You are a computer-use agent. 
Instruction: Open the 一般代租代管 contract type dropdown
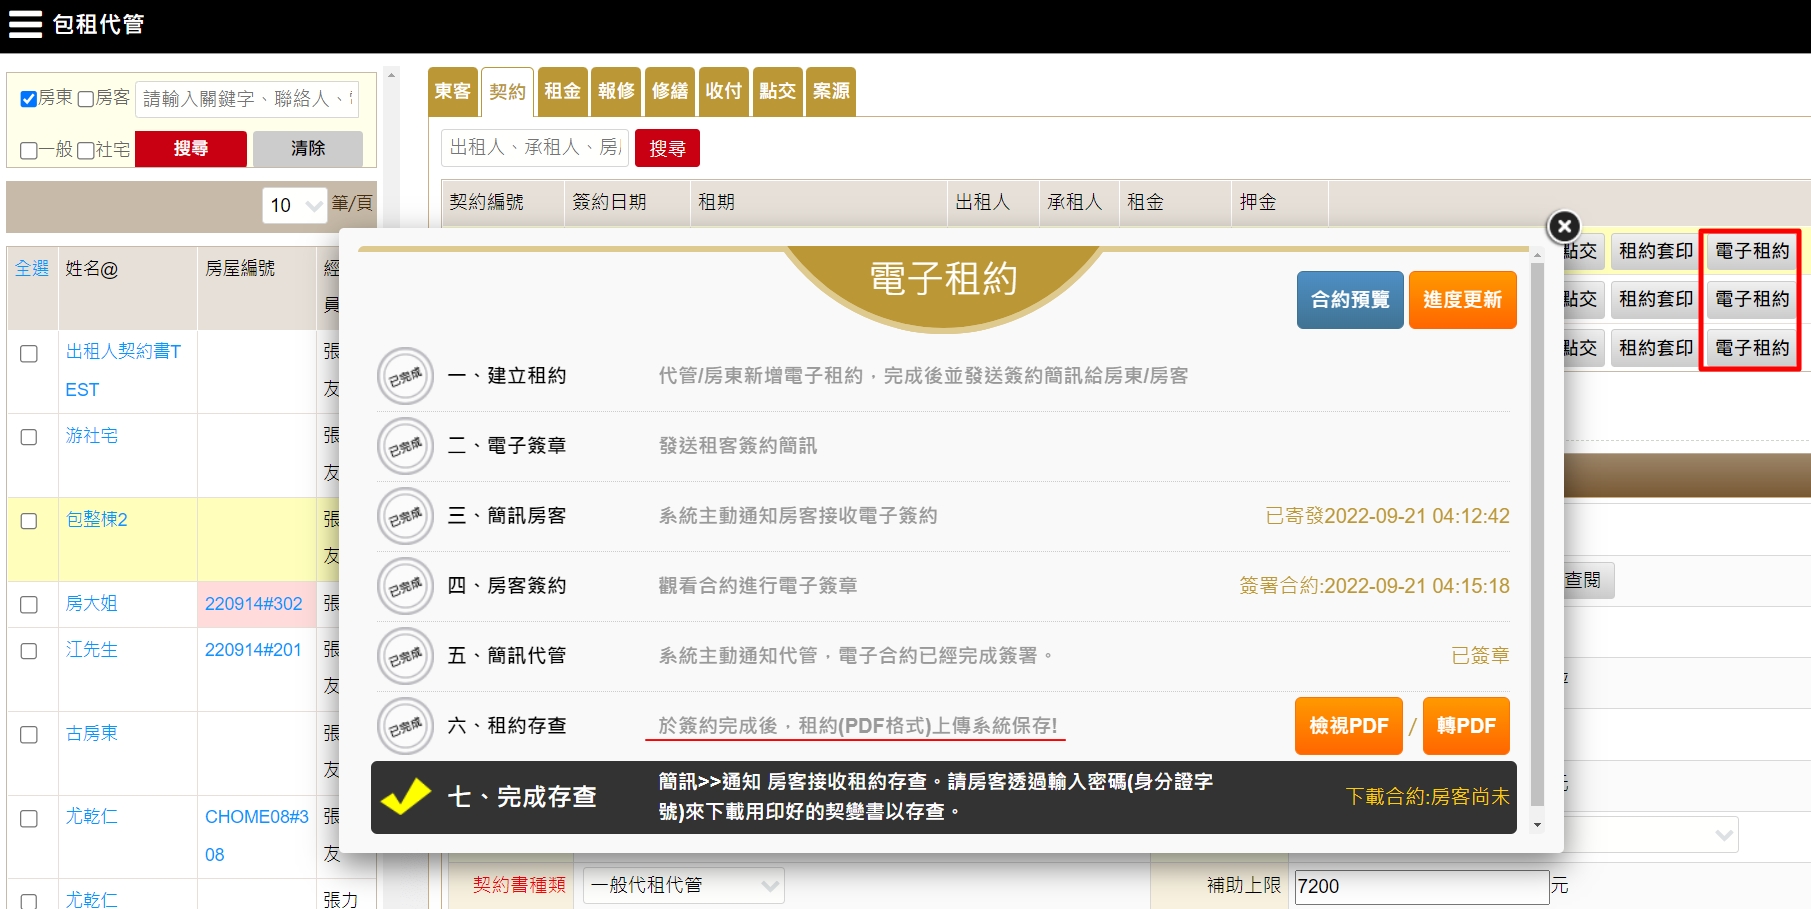683,885
